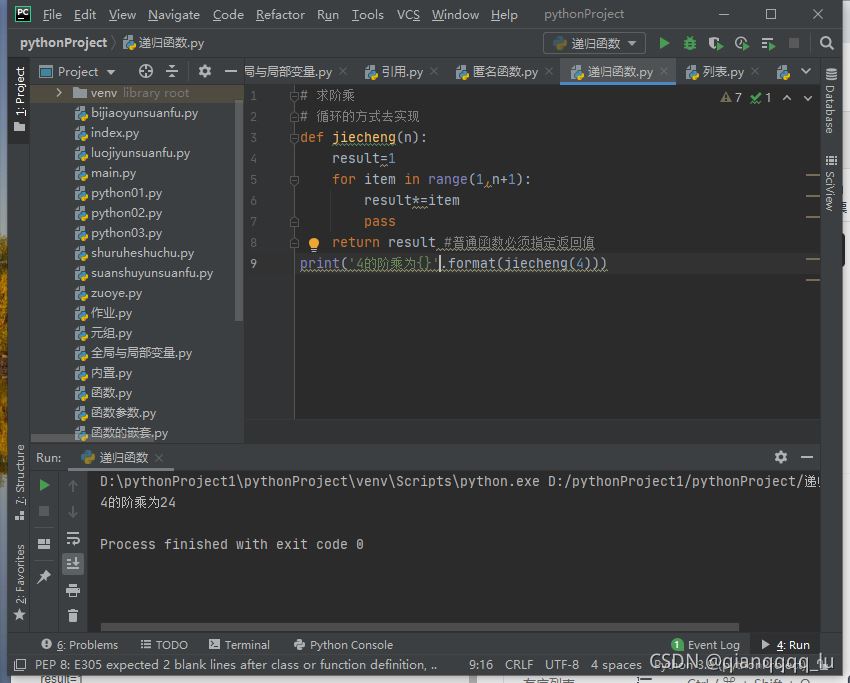
Task: Rerun the script from the Run panel
Action: pyautogui.click(x=44, y=485)
